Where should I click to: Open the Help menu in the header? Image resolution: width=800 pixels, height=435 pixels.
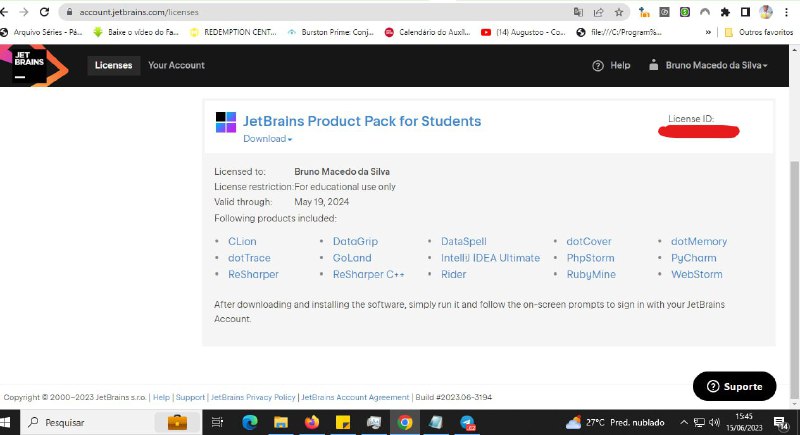611,65
